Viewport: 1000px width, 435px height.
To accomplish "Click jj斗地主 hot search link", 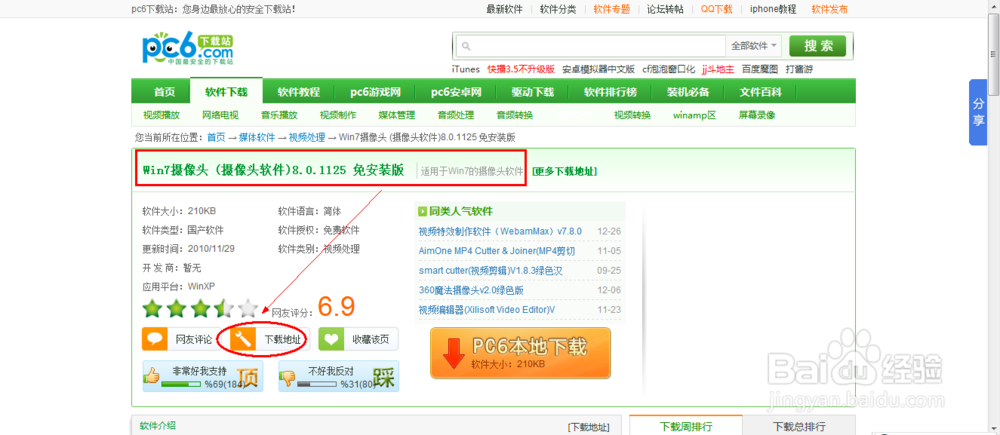I will coord(718,69).
